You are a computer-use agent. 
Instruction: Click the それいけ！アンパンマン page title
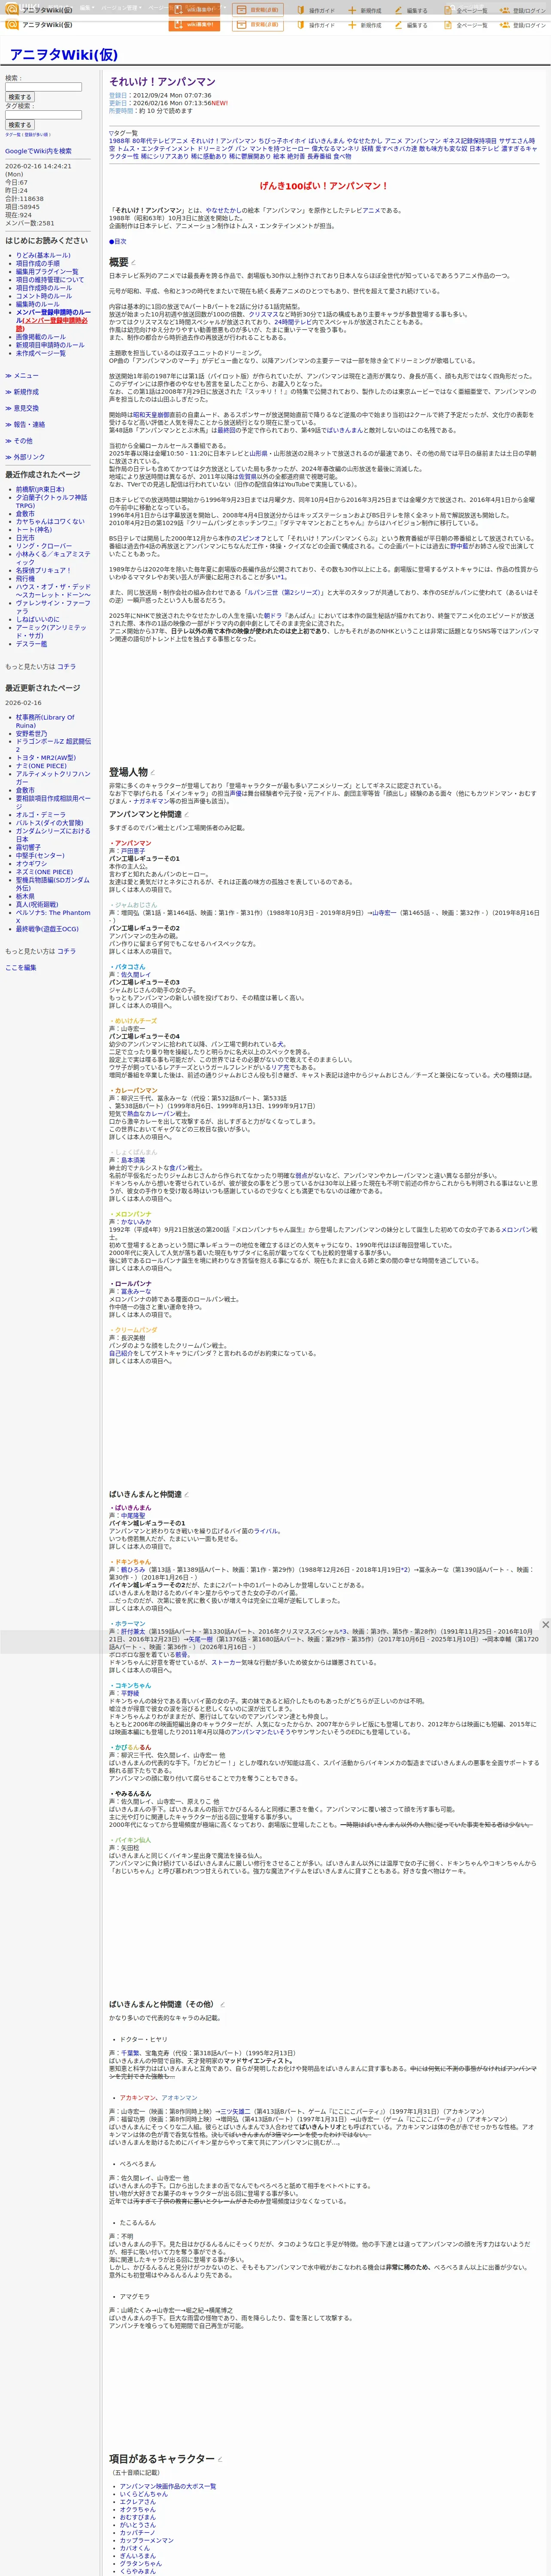[x=162, y=81]
